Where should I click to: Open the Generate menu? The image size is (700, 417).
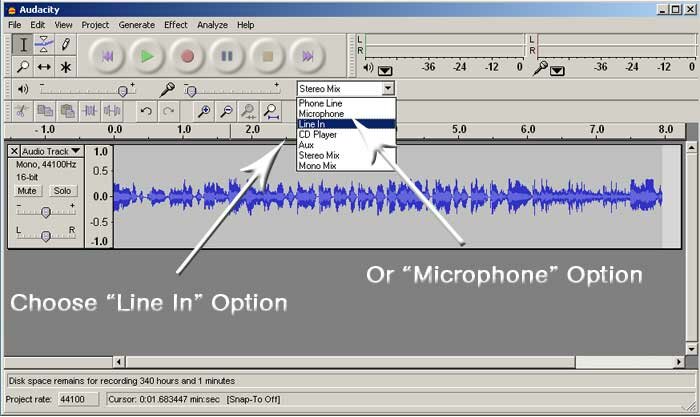[x=137, y=25]
